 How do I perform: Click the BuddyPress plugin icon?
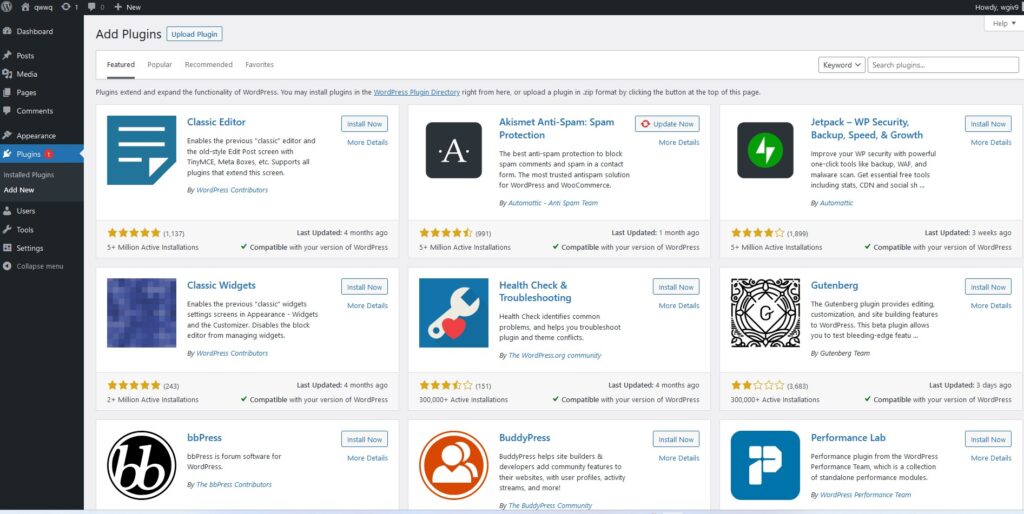[x=453, y=465]
